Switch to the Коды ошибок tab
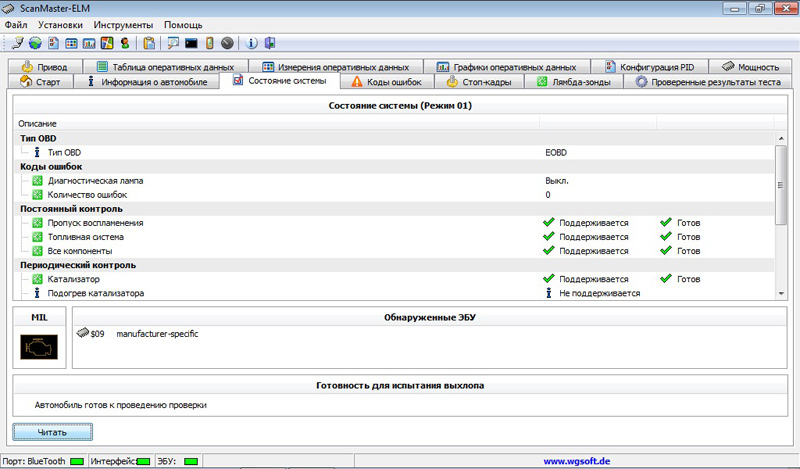 (387, 82)
